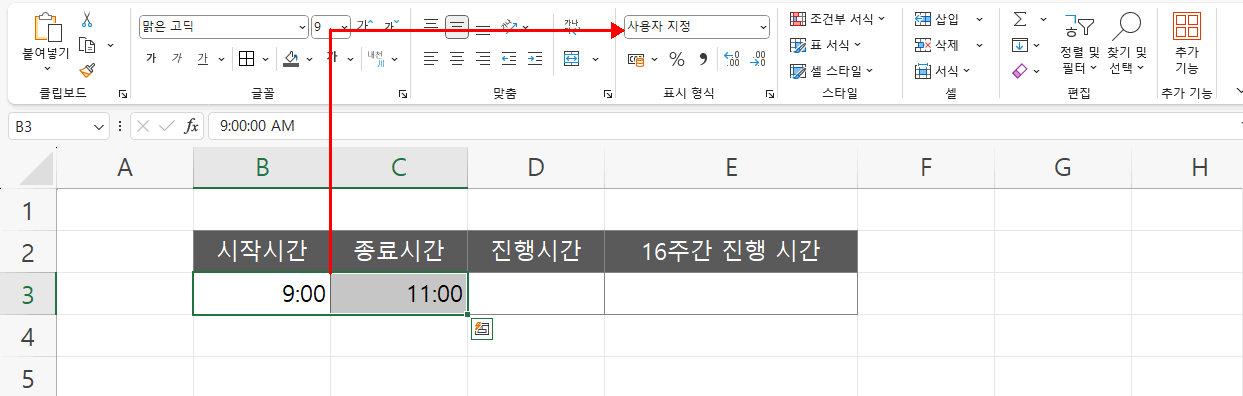This screenshot has height=396, width=1243.
Task: Click the increase decimal icon
Action: tap(731, 59)
